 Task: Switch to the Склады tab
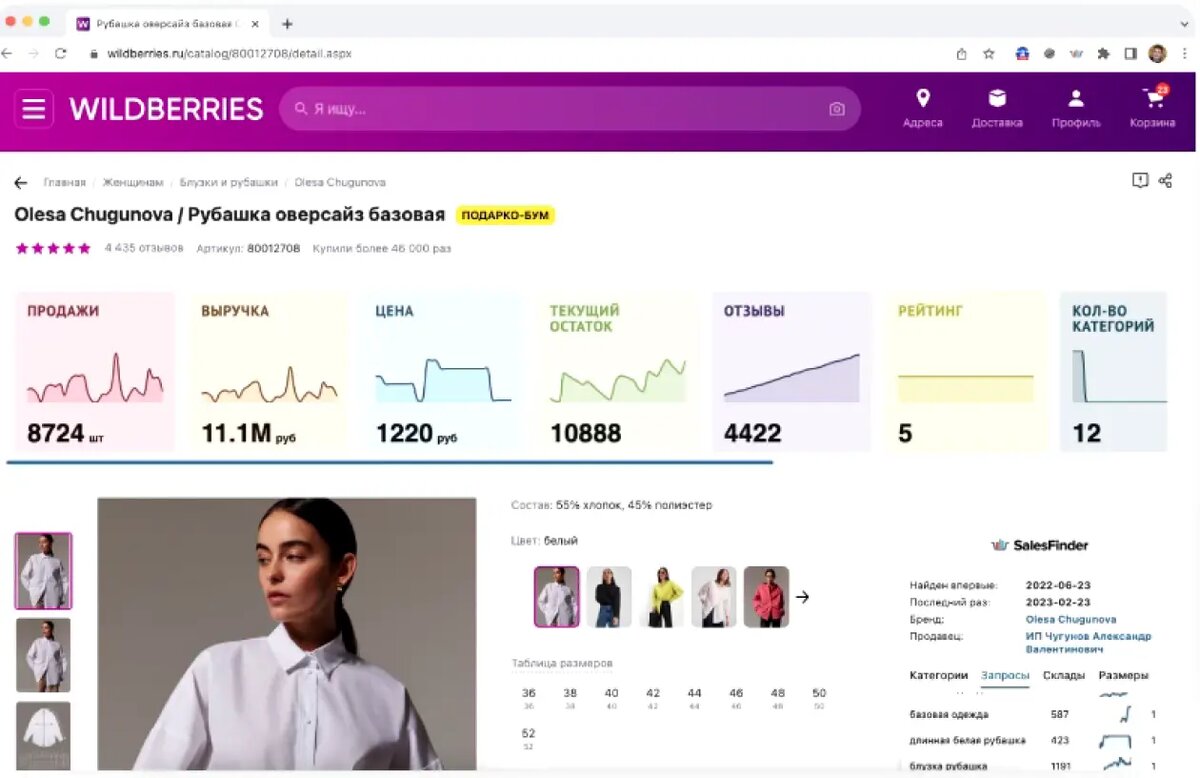coord(1064,675)
